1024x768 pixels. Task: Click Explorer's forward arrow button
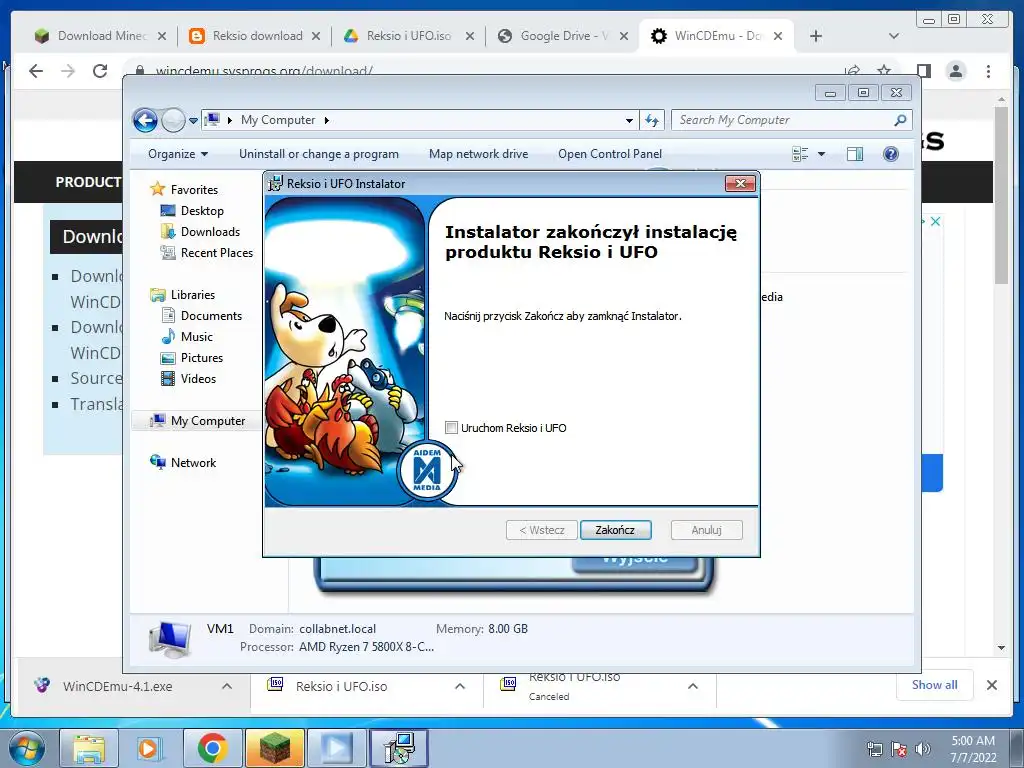[173, 120]
